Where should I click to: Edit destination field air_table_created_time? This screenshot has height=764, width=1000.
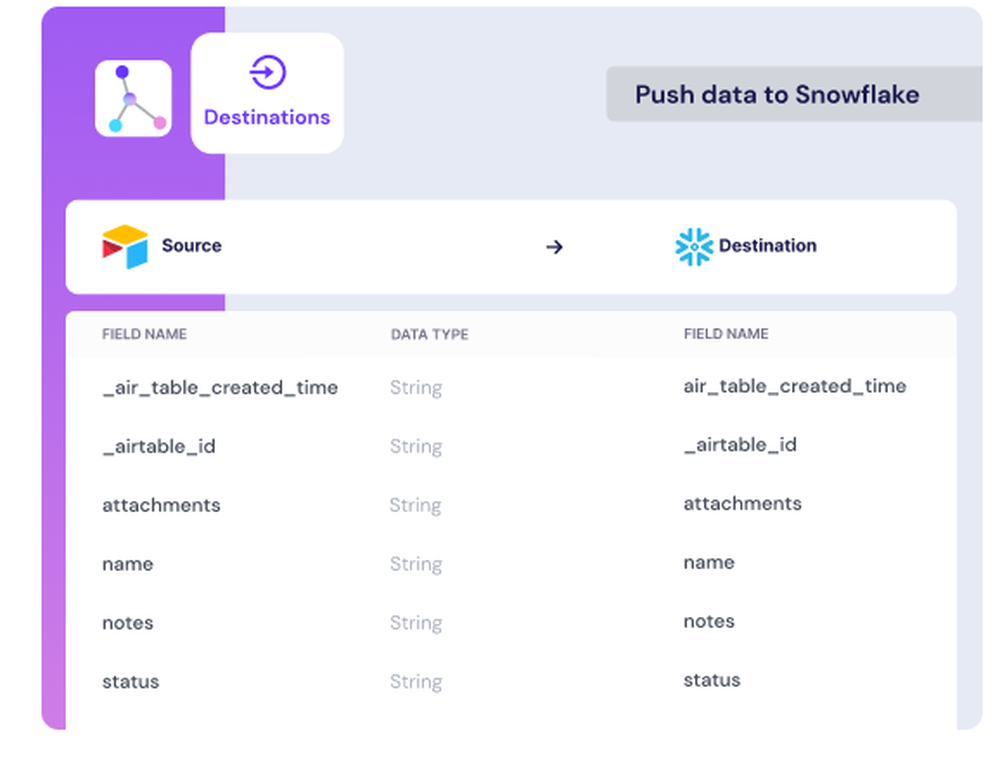[x=795, y=386]
